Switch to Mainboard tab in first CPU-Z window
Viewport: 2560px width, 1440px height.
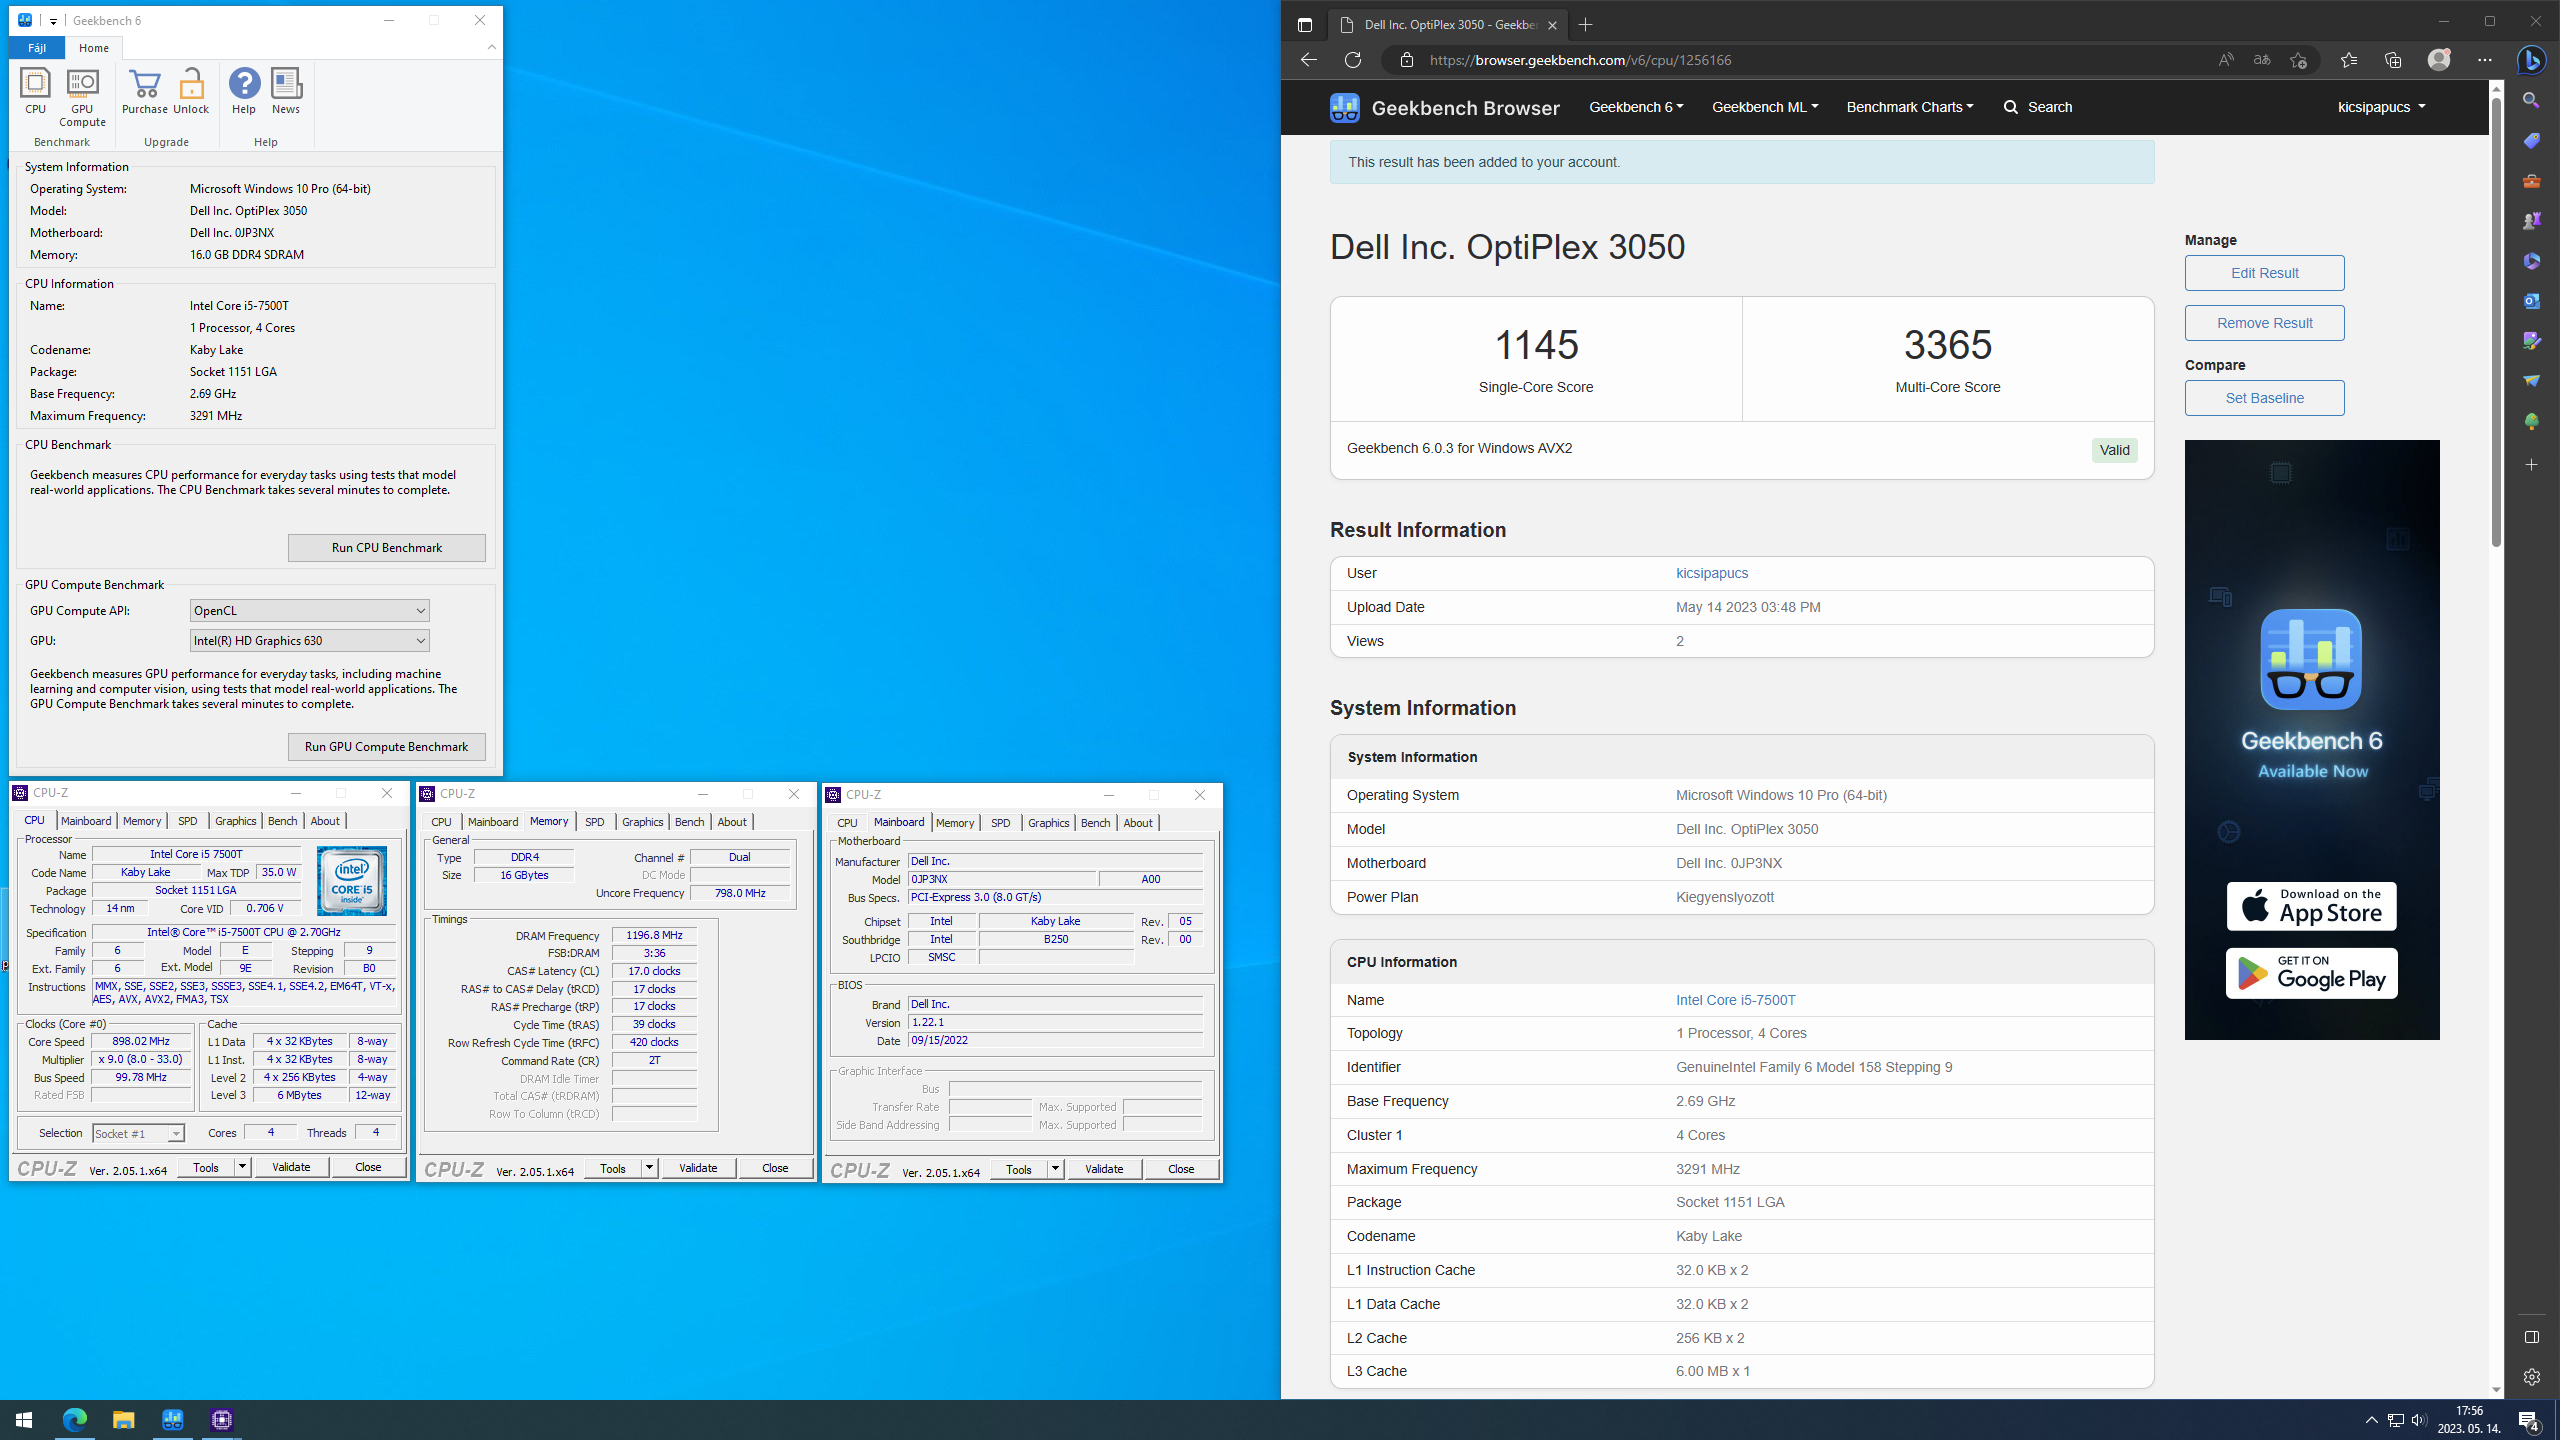[86, 821]
